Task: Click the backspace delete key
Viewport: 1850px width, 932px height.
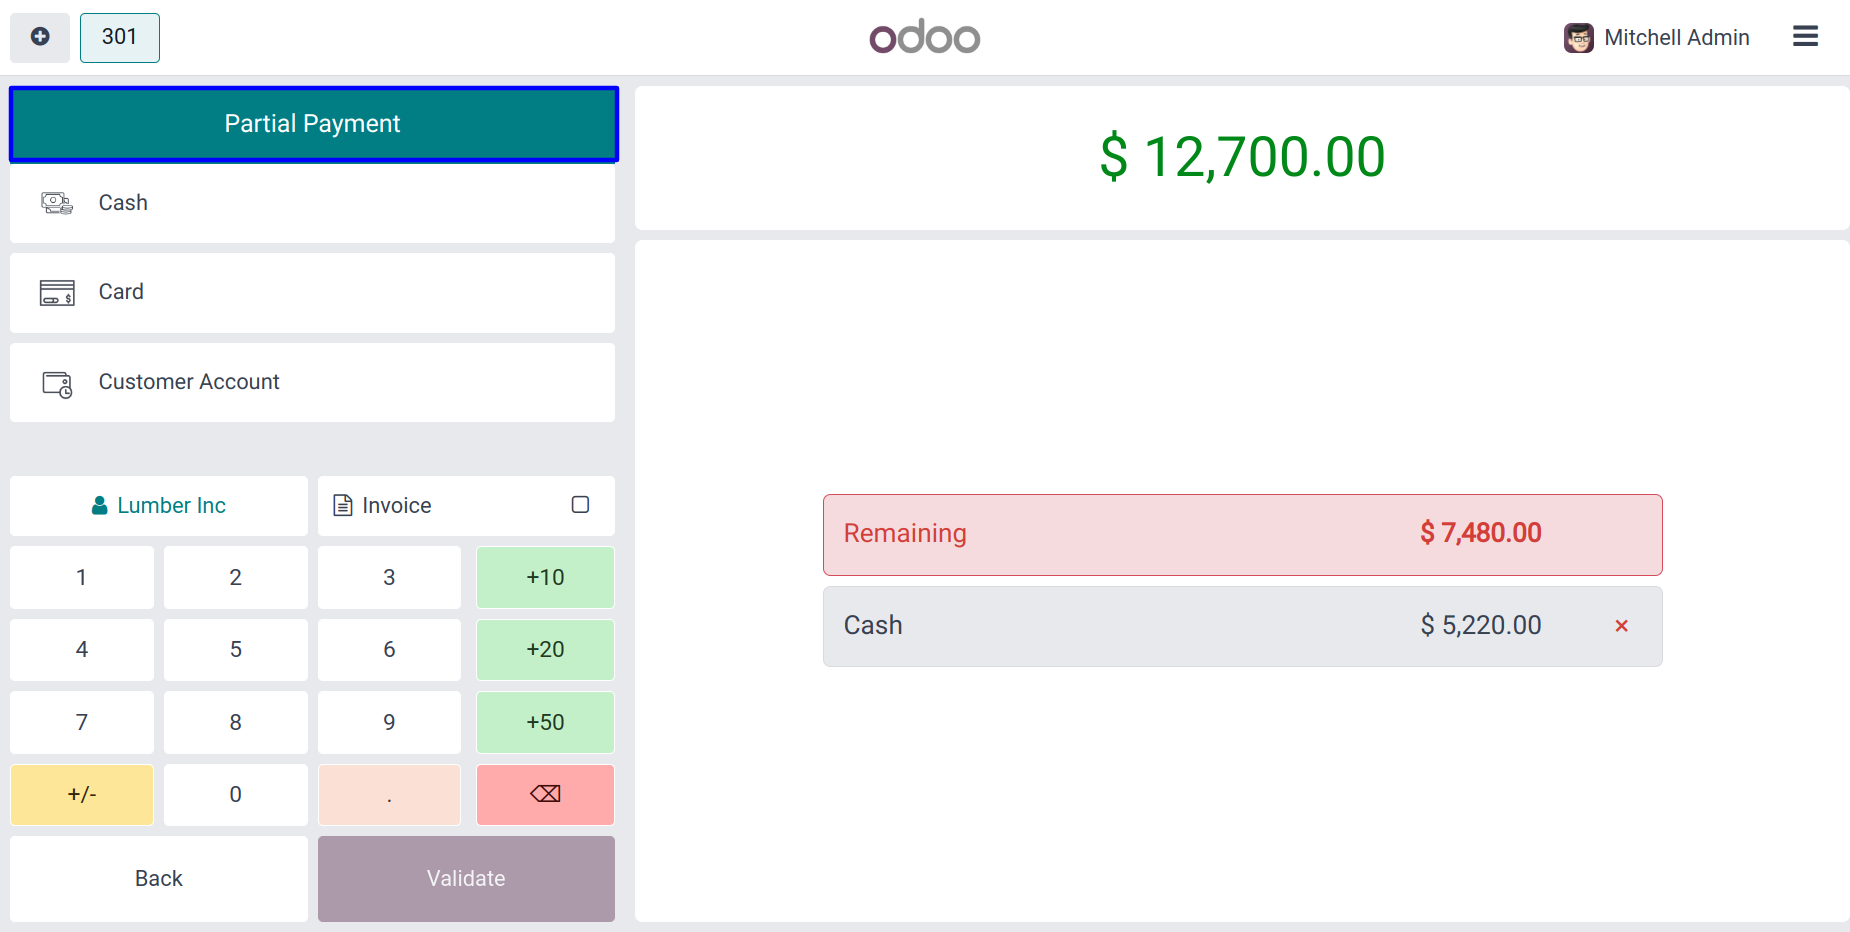Action: pyautogui.click(x=545, y=794)
